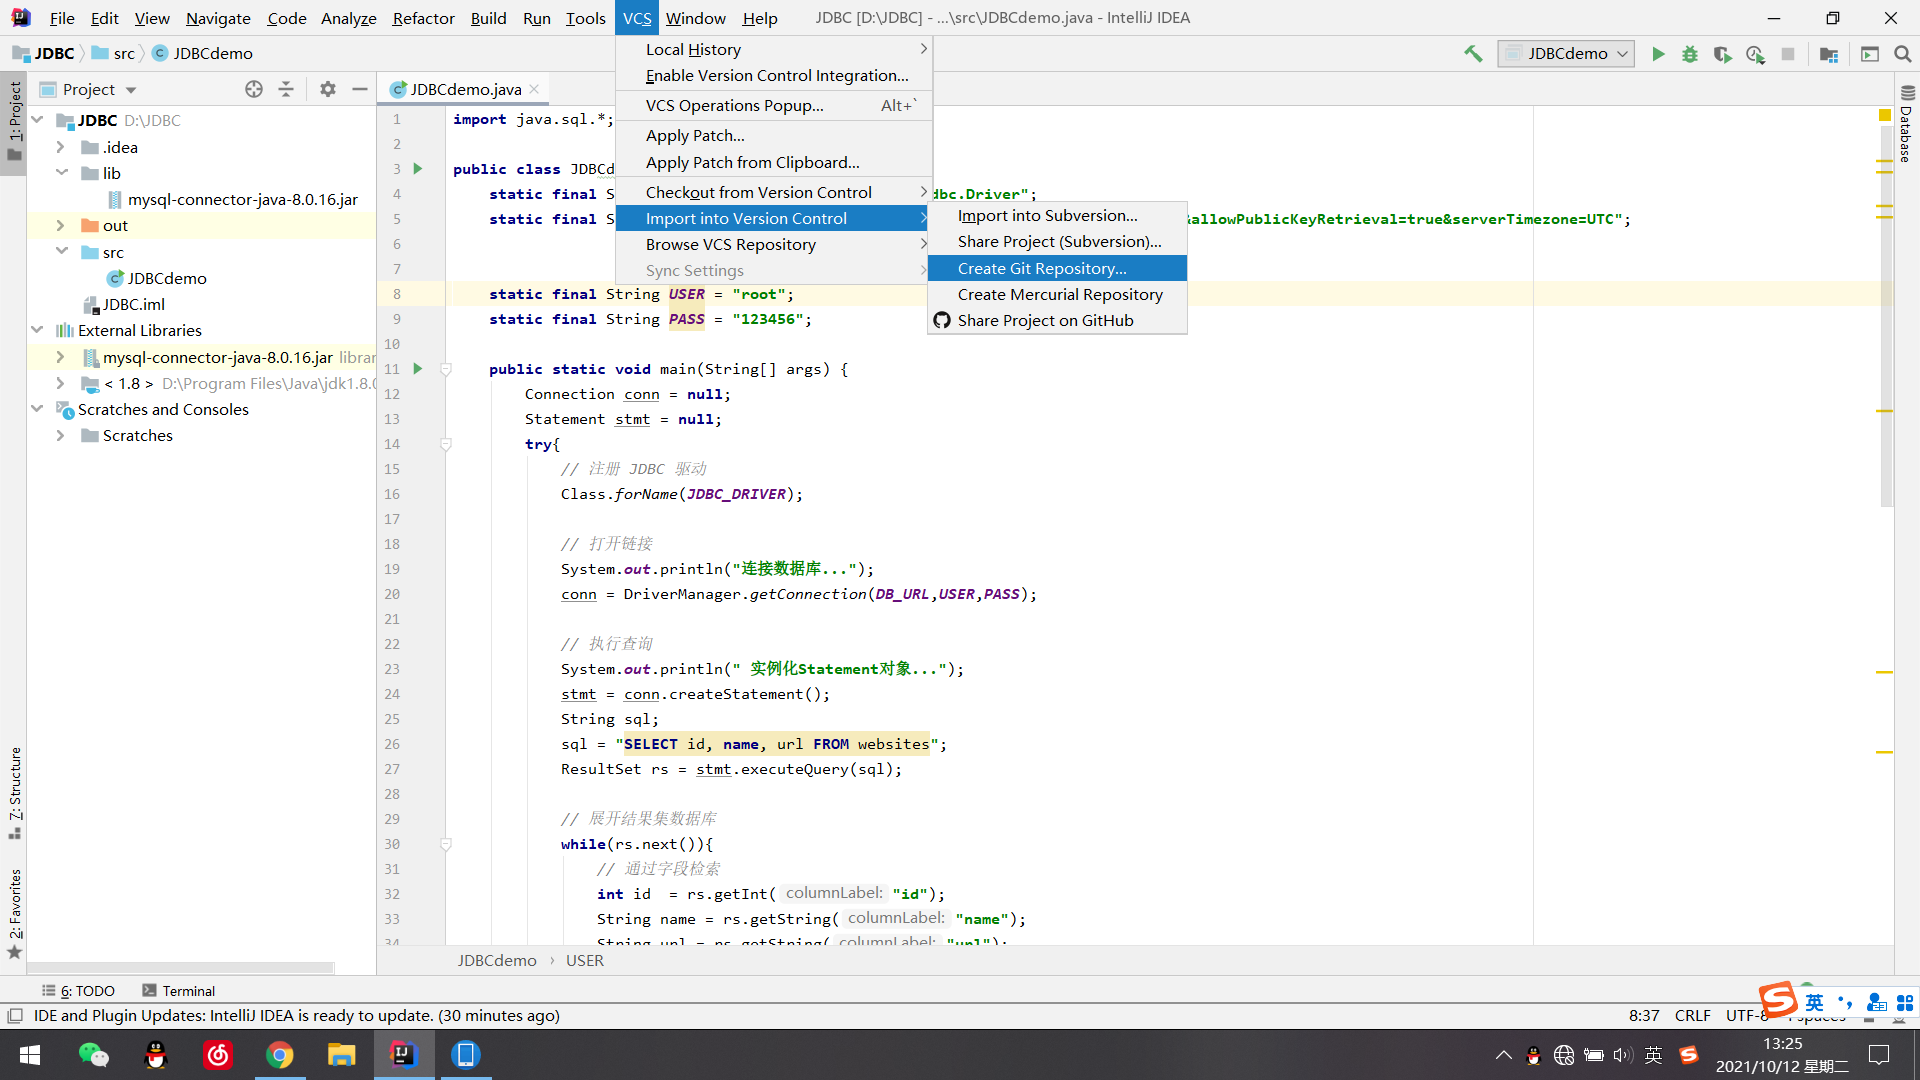The height and width of the screenshot is (1080, 1920).
Task: Click Share Project on GitHub option
Action: pos(1046,320)
